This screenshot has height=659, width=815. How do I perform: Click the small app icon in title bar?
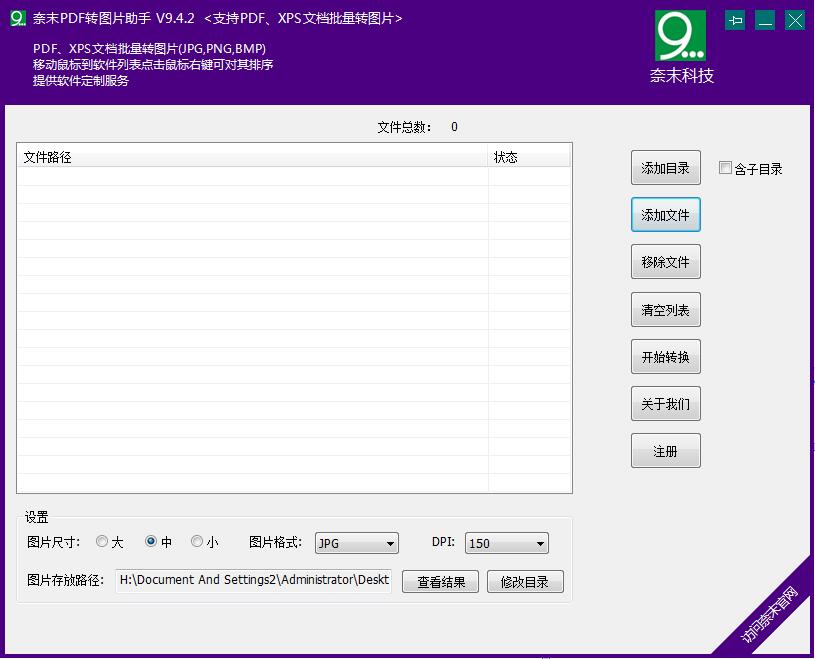tap(18, 18)
